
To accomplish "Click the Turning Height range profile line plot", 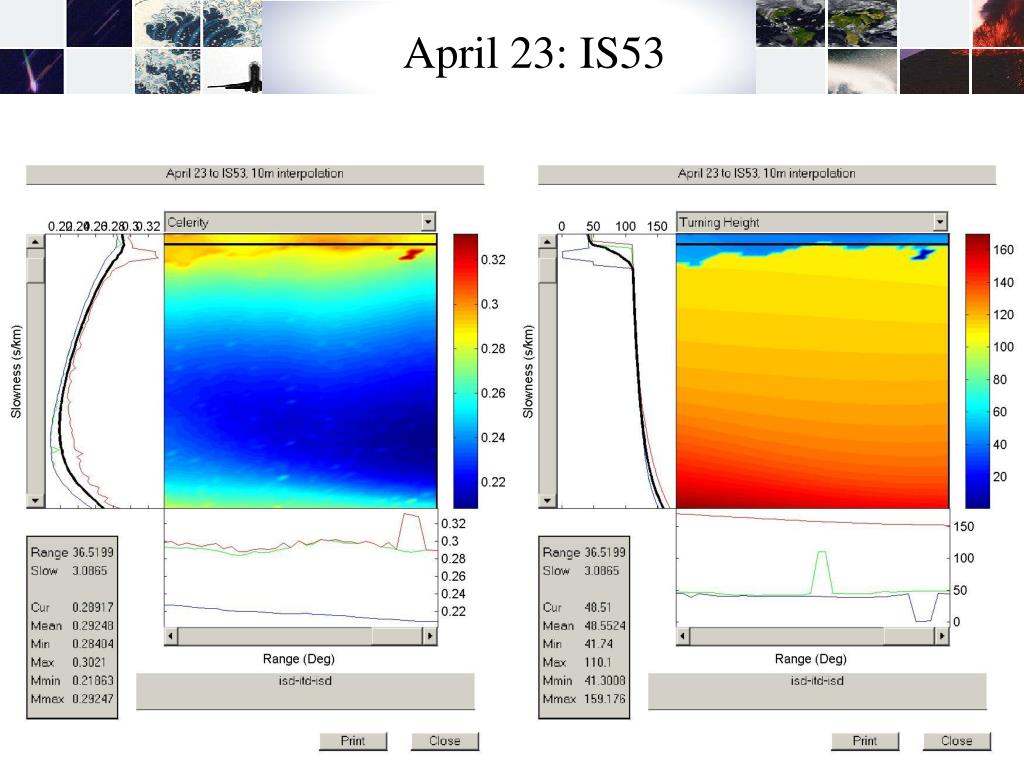I will pyautogui.click(x=812, y=568).
